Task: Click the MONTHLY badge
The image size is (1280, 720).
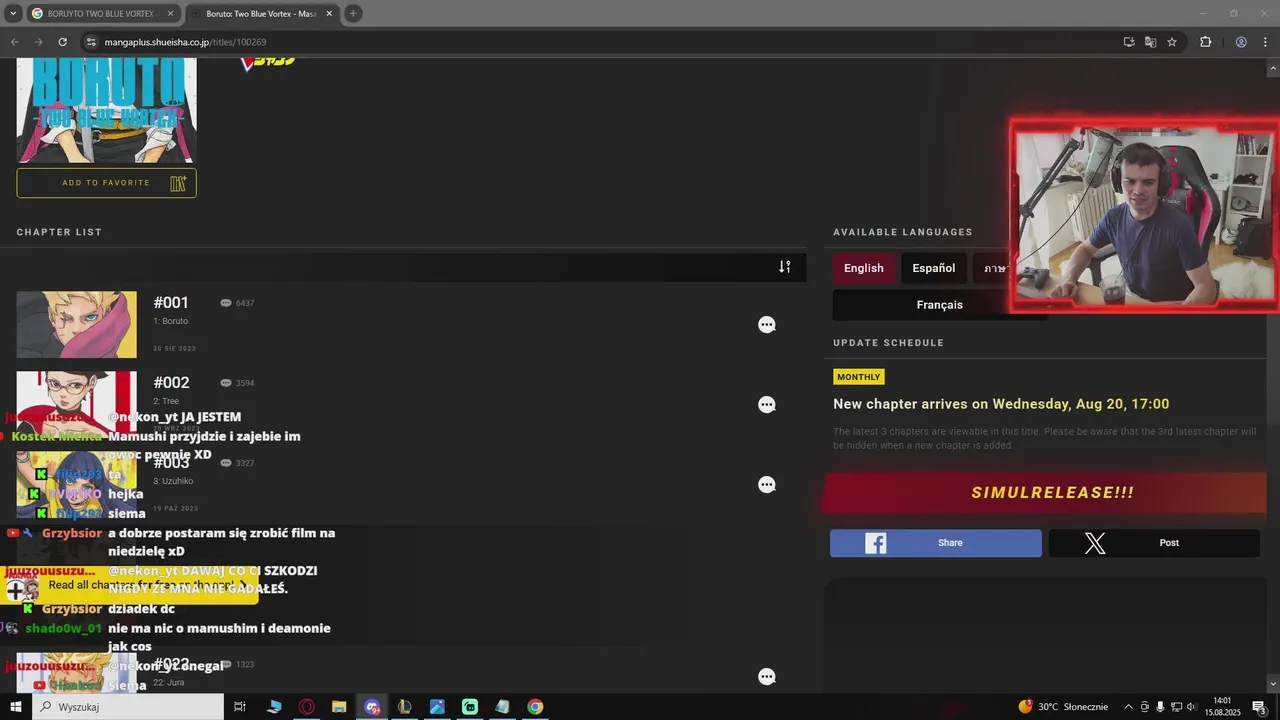Action: (x=859, y=377)
